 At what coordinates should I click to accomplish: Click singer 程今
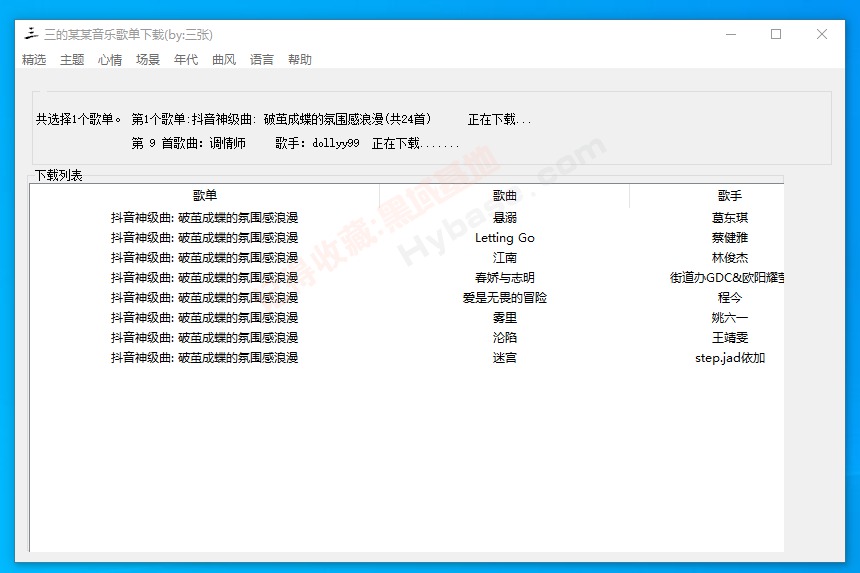tap(729, 298)
